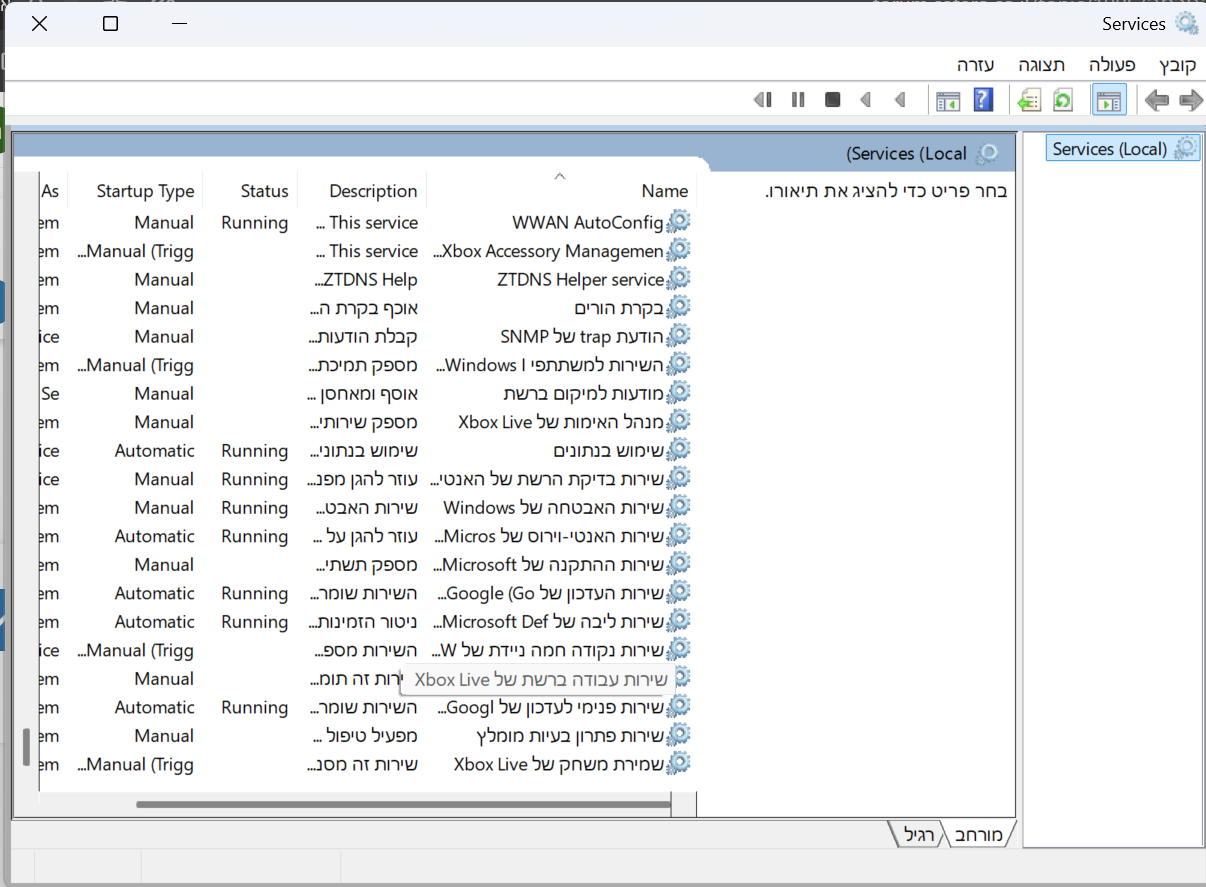The width and height of the screenshot is (1206, 887).
Task: Click the gear icon of שימוש בנתונים
Action: coord(679,450)
